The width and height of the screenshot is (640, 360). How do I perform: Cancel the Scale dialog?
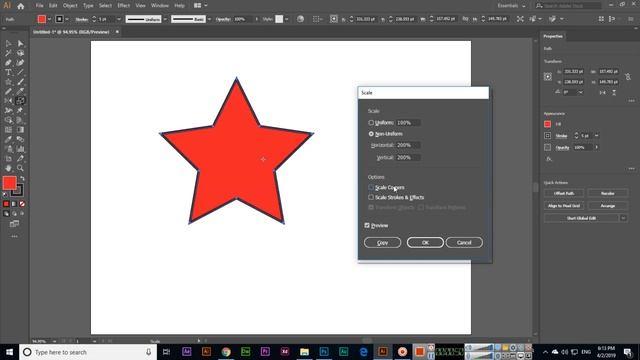point(464,242)
